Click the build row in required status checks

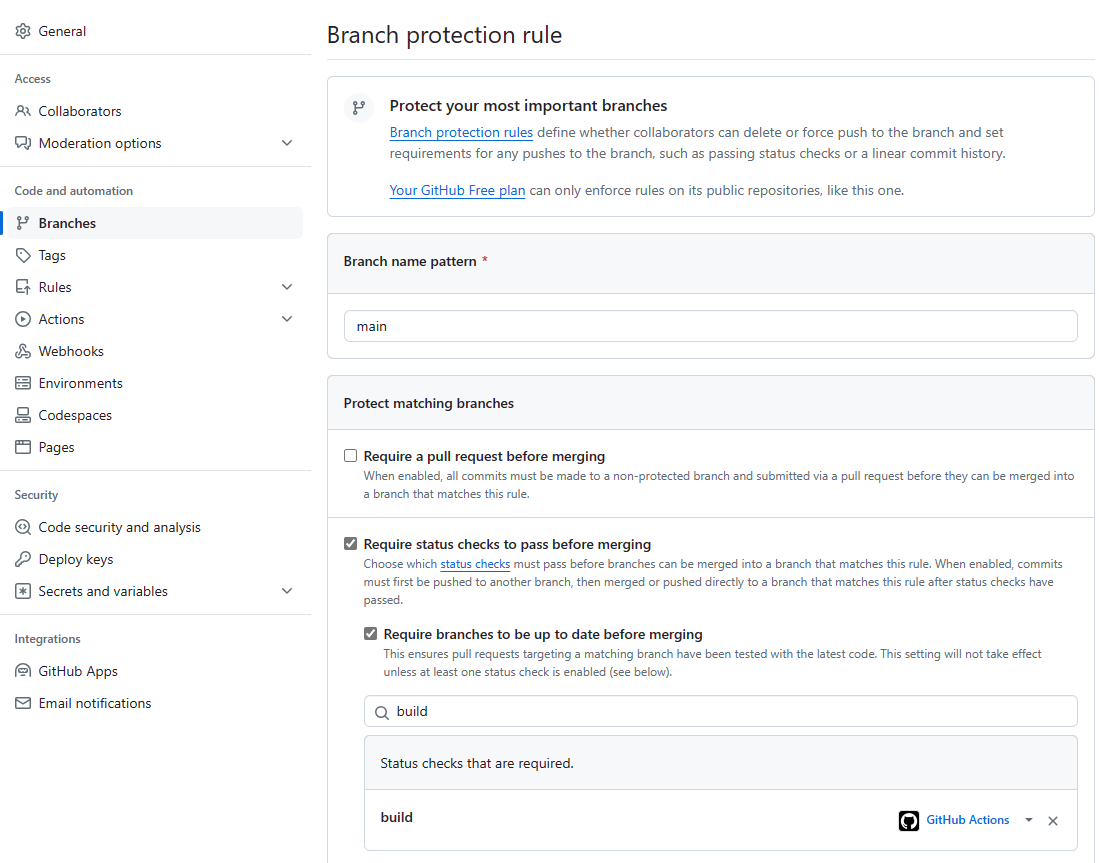click(x=721, y=820)
